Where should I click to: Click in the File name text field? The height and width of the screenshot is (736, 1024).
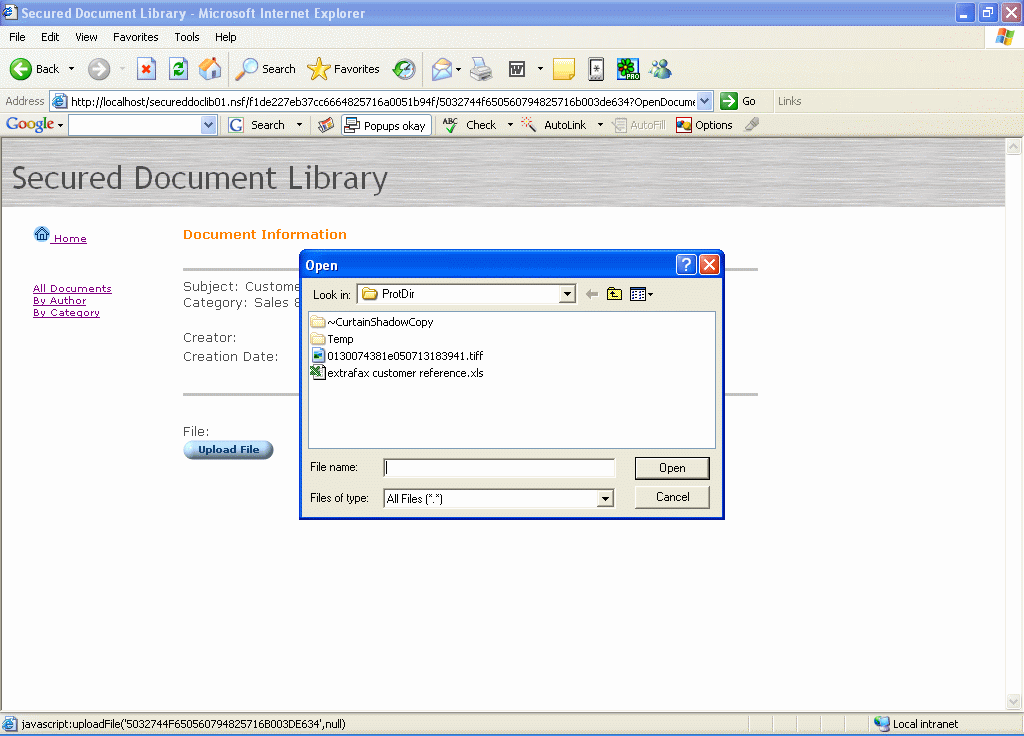coord(499,467)
